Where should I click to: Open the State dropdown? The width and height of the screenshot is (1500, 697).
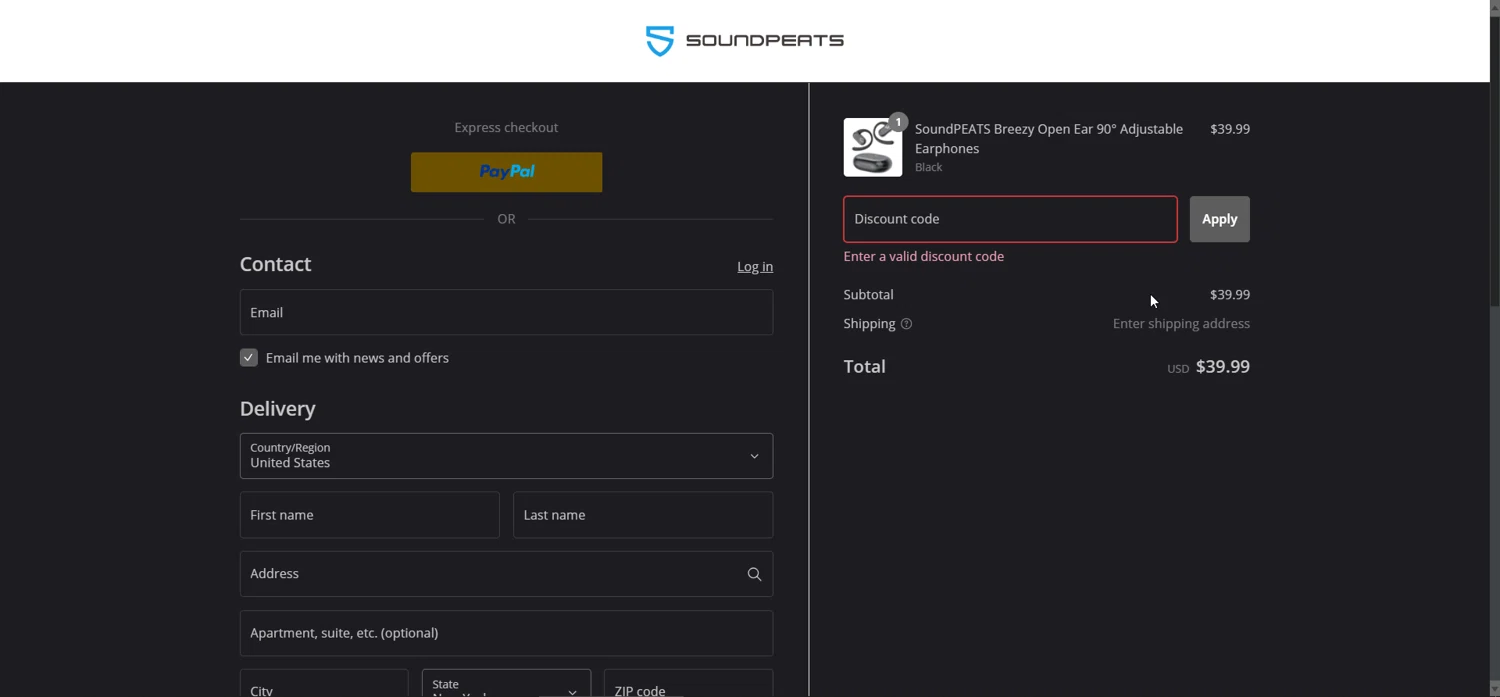tap(506, 684)
